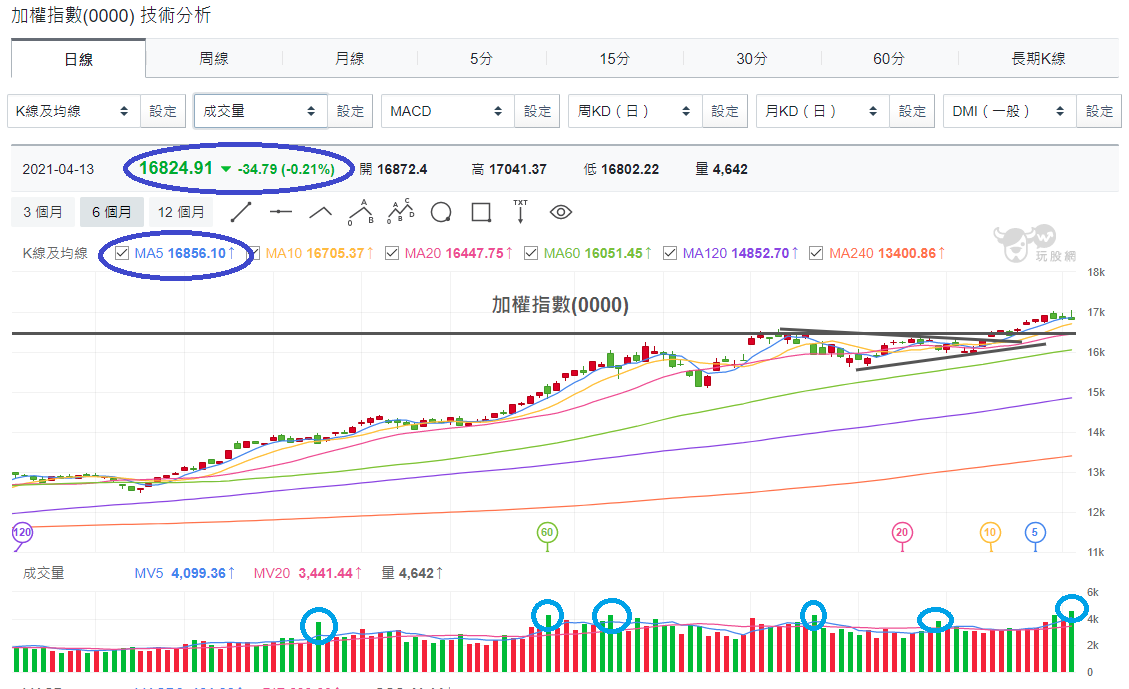Click 設定 next to DMI(一般)

[1099, 111]
